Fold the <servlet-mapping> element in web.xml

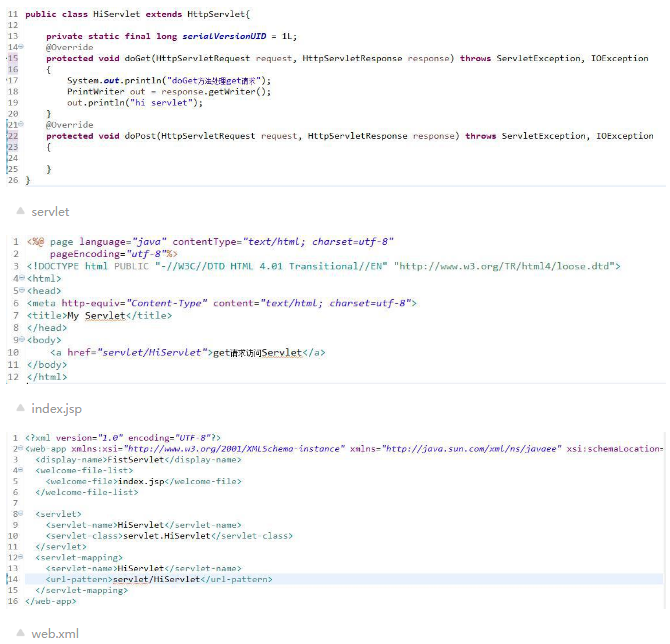pos(22,557)
